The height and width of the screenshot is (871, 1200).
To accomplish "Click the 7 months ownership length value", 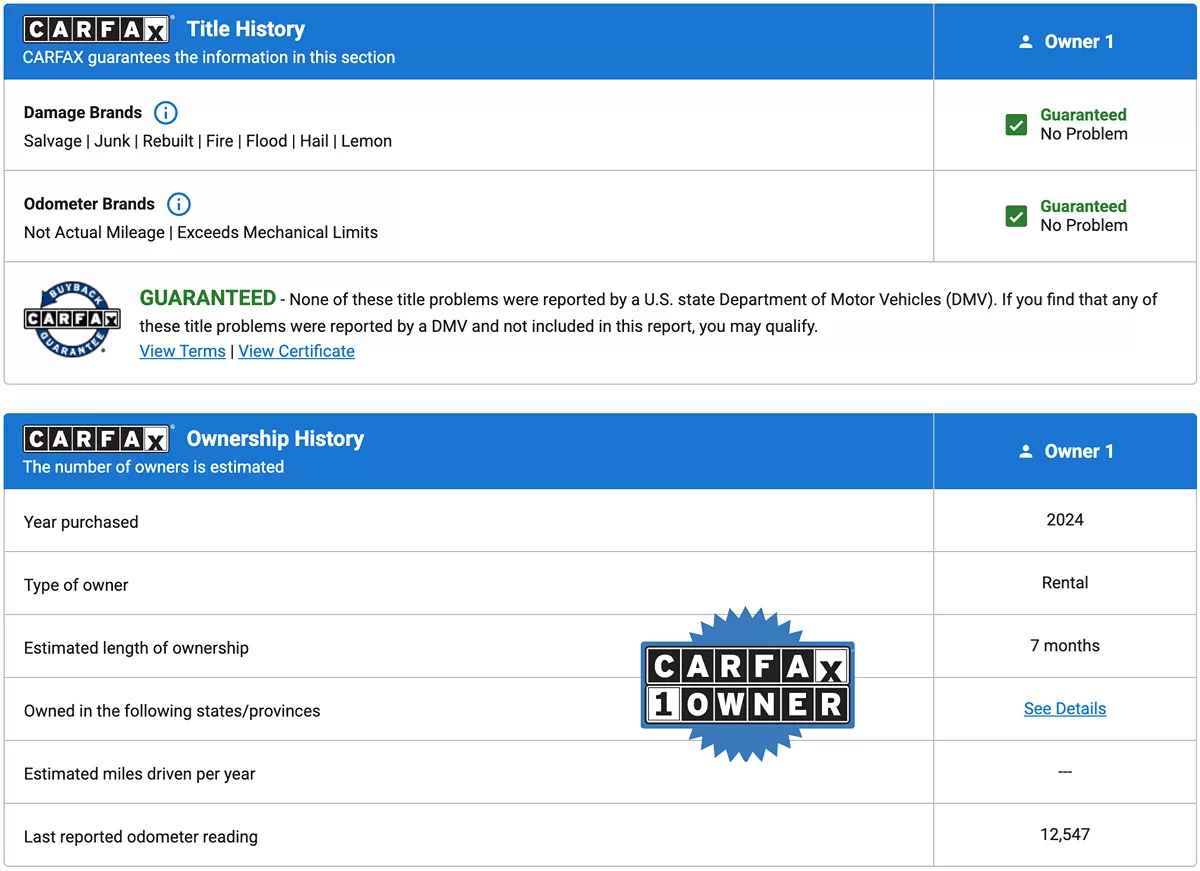I will coord(1064,646).
